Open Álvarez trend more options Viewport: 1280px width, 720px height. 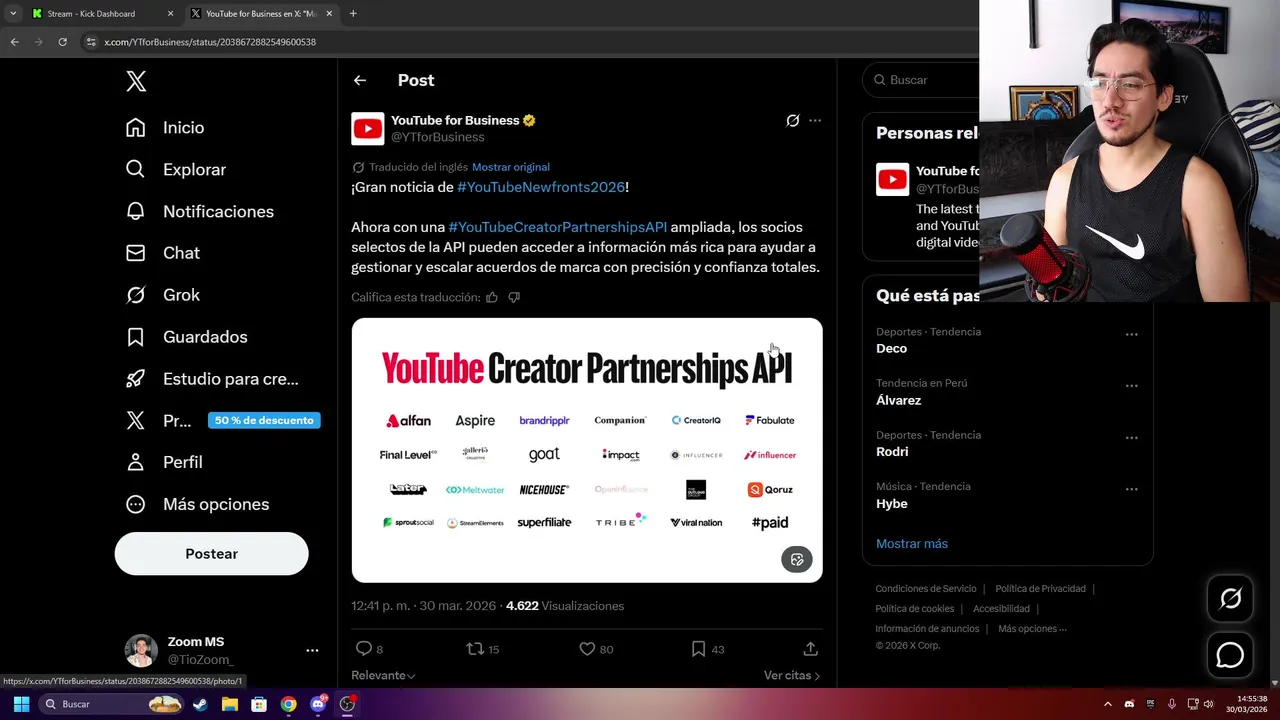point(1132,386)
